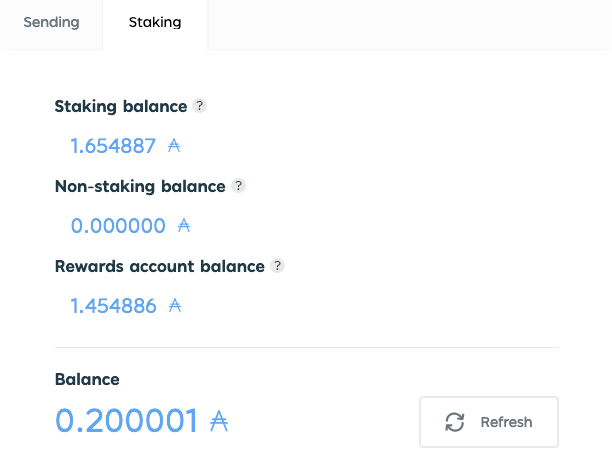The height and width of the screenshot is (465, 612).
Task: Click the circular arrows refresh icon
Action: click(x=455, y=422)
